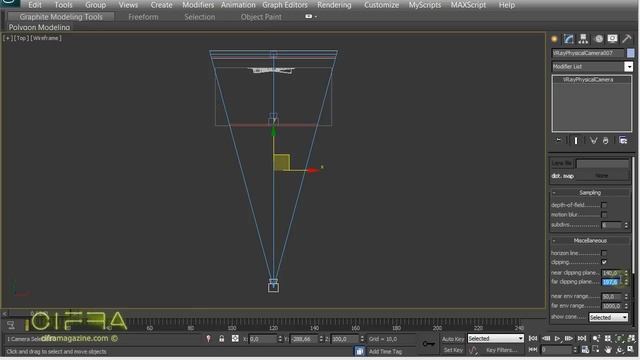Collapse the Miscellaneous rollout
The height and width of the screenshot is (360, 640).
[x=590, y=241]
